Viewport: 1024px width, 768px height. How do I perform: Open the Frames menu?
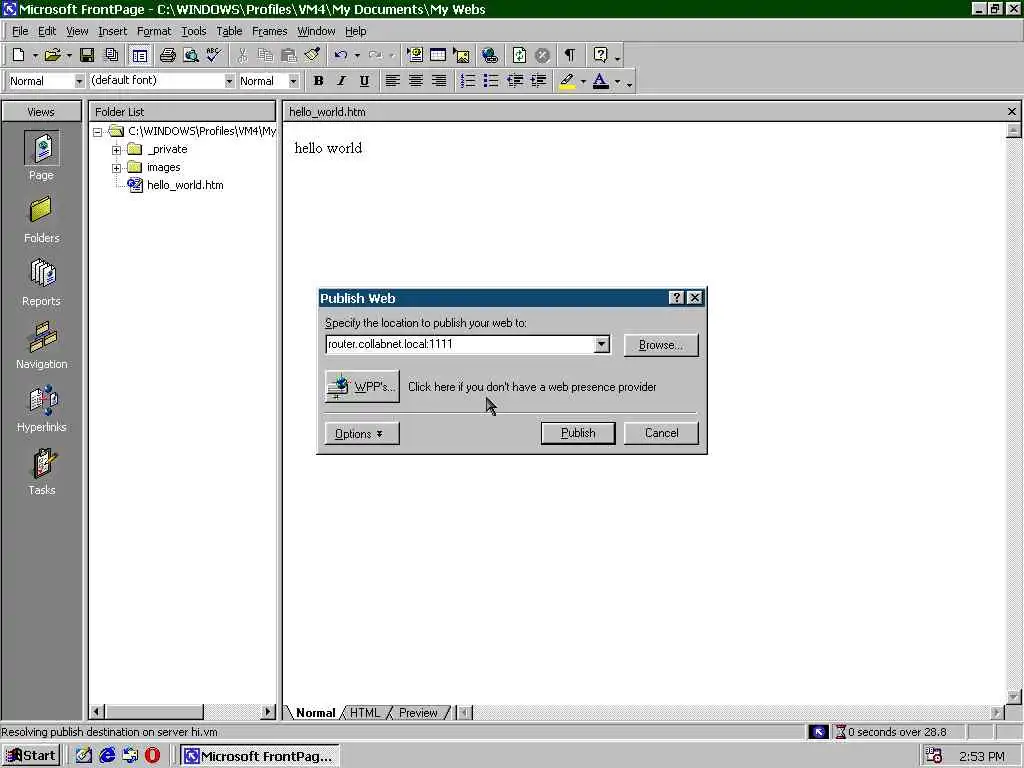click(269, 31)
